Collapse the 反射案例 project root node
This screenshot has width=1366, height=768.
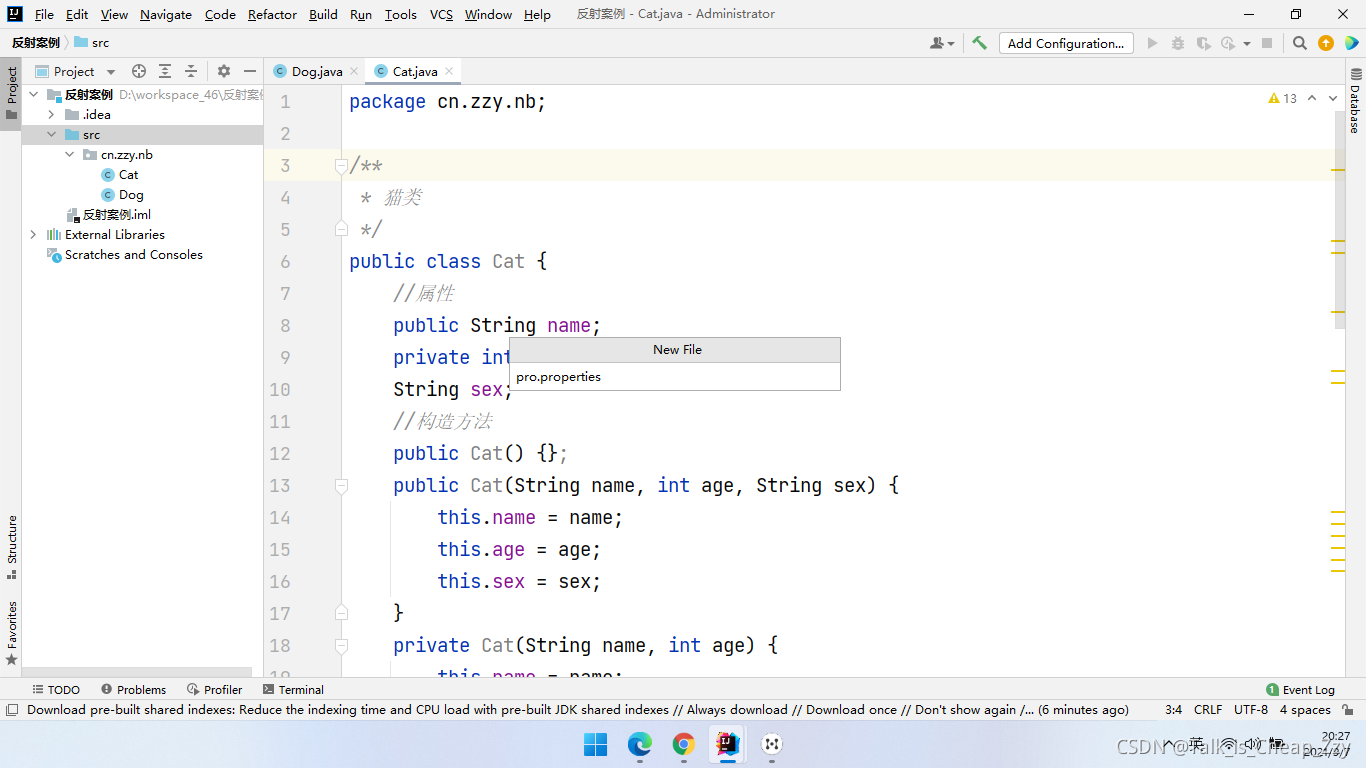[x=33, y=94]
